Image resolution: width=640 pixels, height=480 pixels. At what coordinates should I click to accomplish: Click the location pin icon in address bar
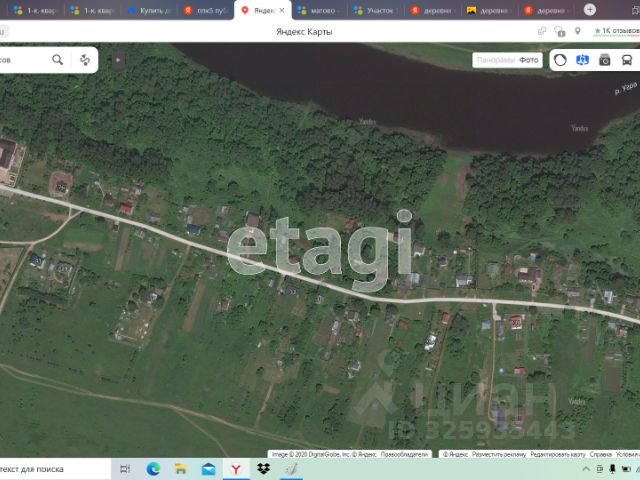(x=578, y=31)
